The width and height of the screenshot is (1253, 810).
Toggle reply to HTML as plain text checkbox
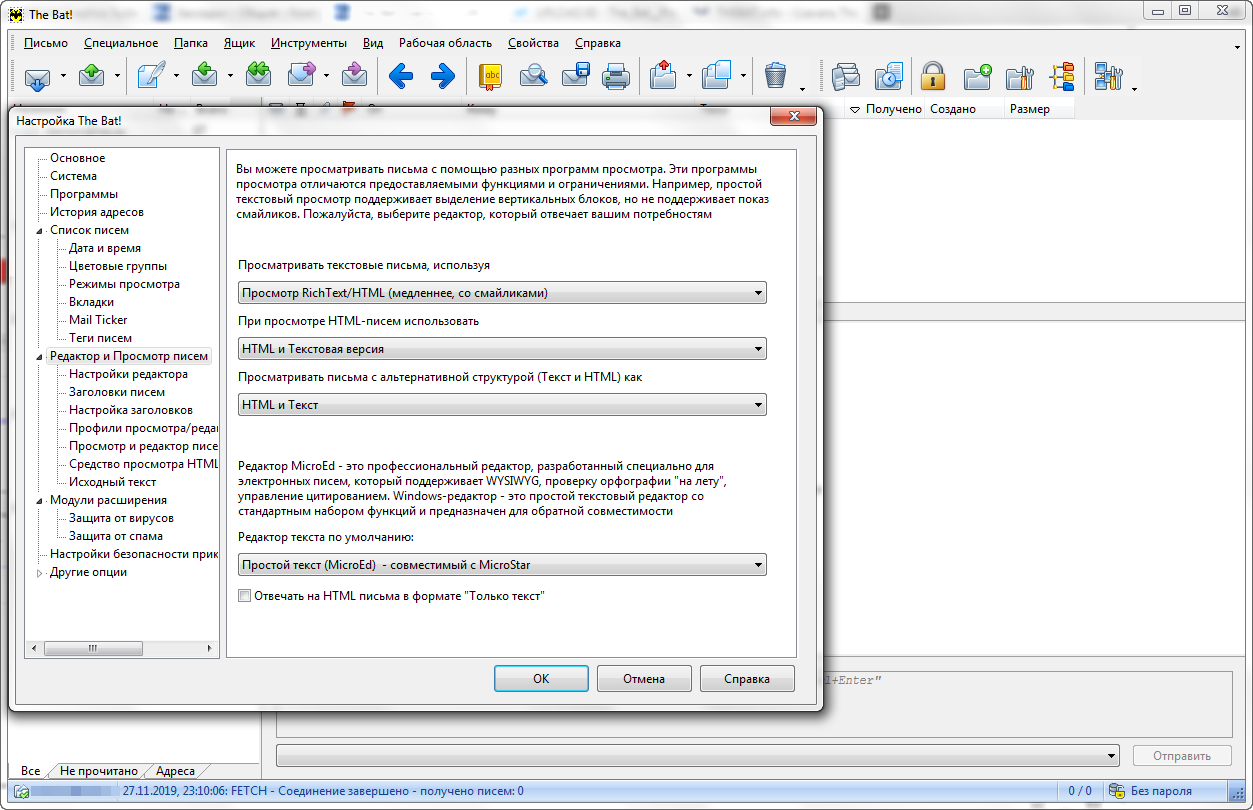point(245,596)
